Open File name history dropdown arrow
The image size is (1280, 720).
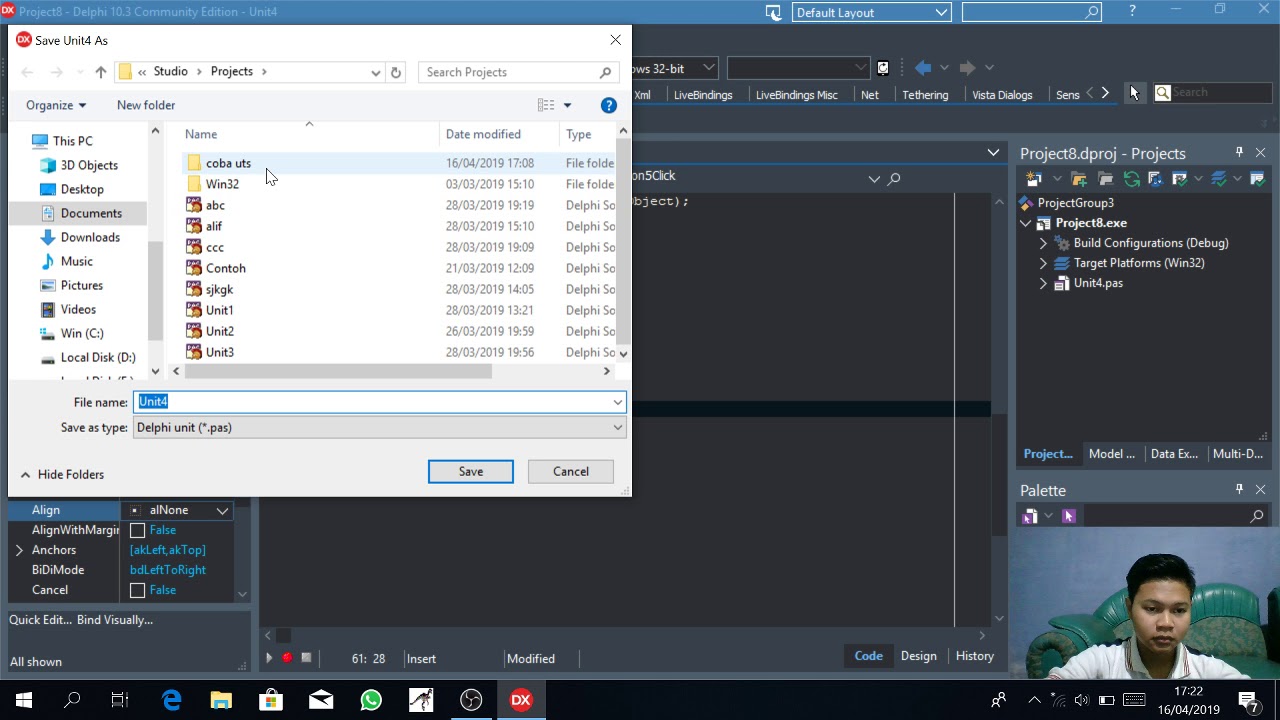(617, 402)
